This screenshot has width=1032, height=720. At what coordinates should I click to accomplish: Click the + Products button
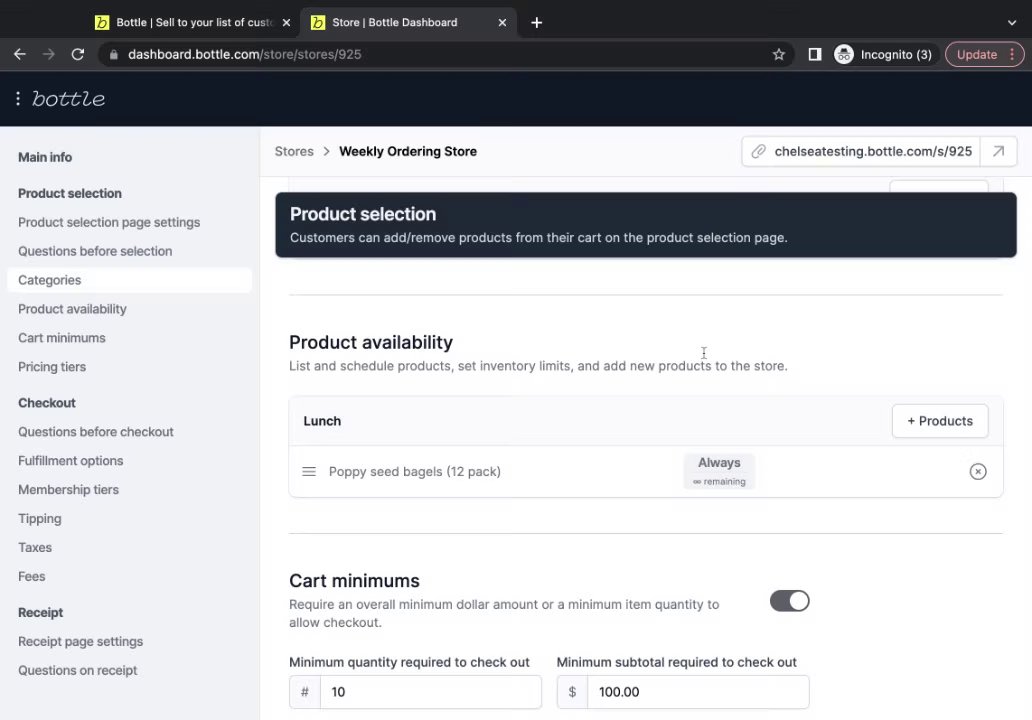pos(939,421)
